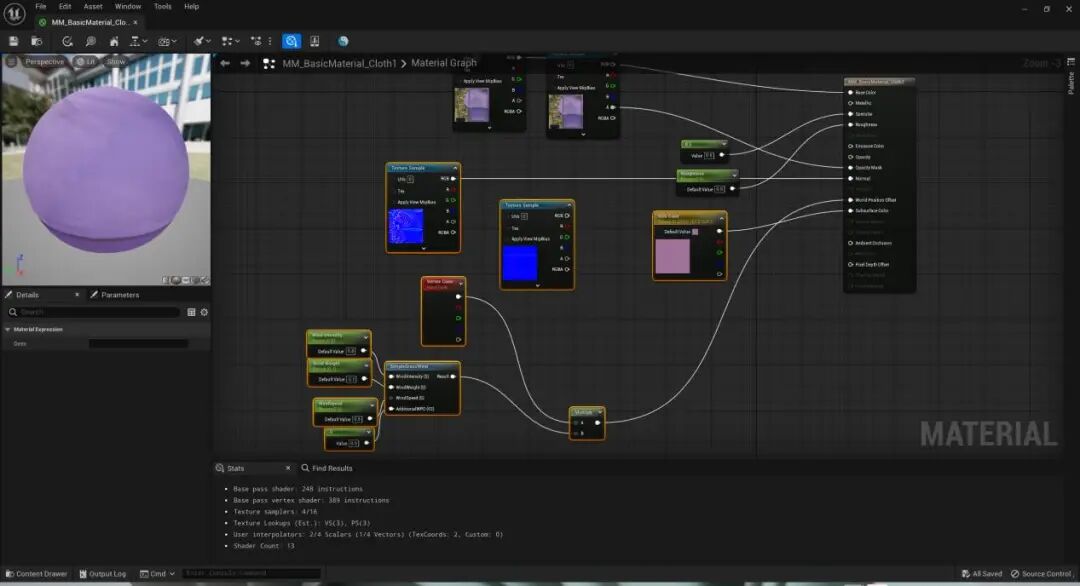Click the Unreal Engine logo icon
Viewport: 1080px width, 586px height.
(14, 13)
